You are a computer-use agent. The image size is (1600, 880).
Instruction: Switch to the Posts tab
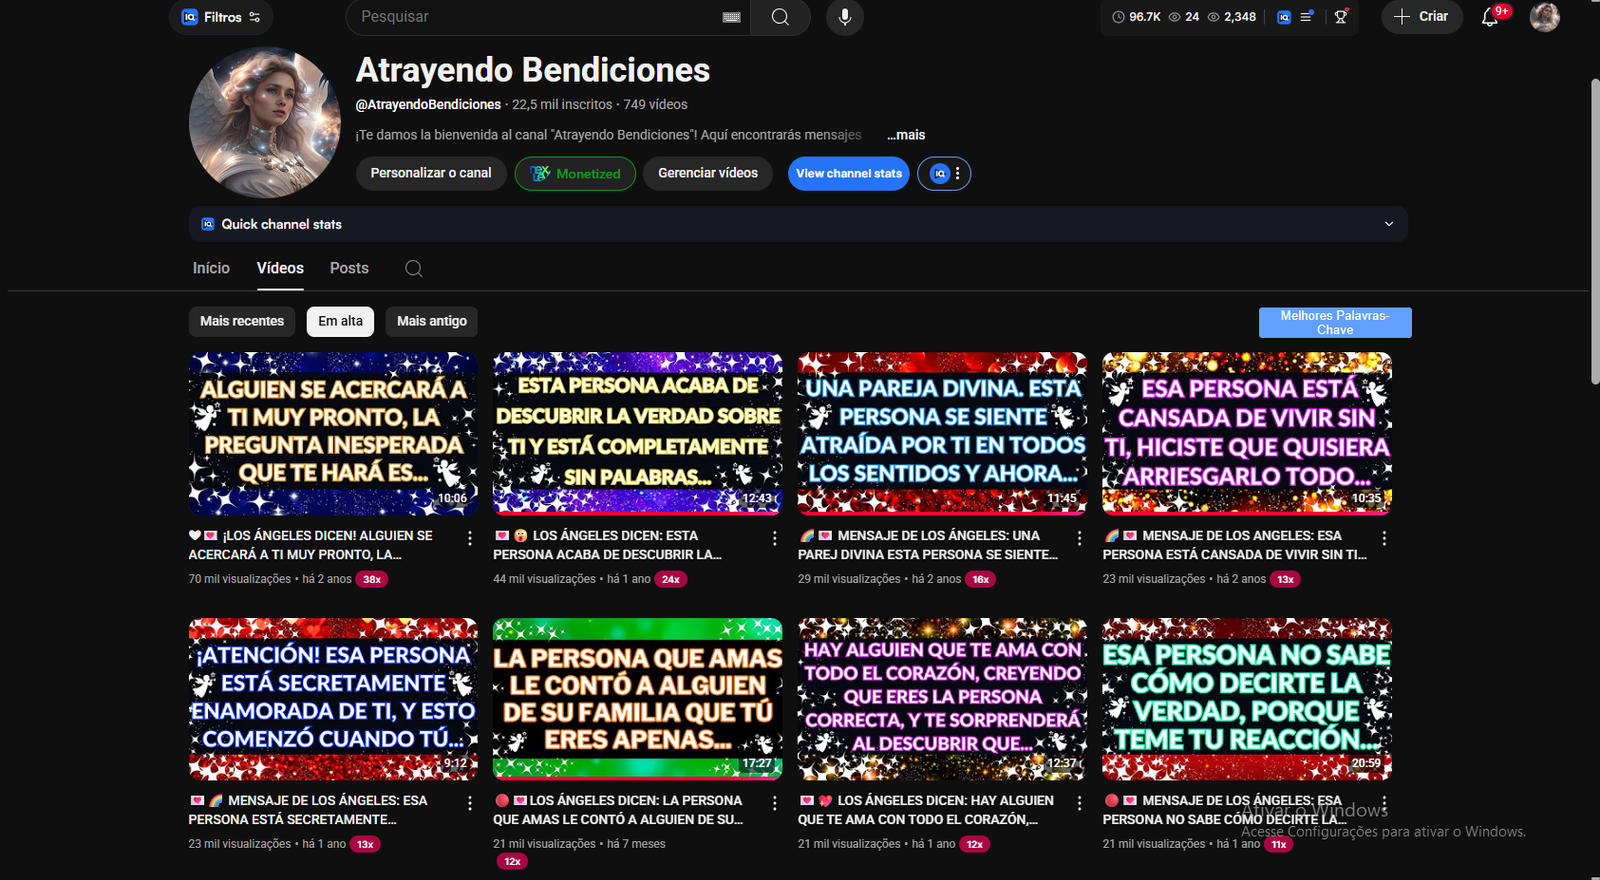(x=349, y=268)
